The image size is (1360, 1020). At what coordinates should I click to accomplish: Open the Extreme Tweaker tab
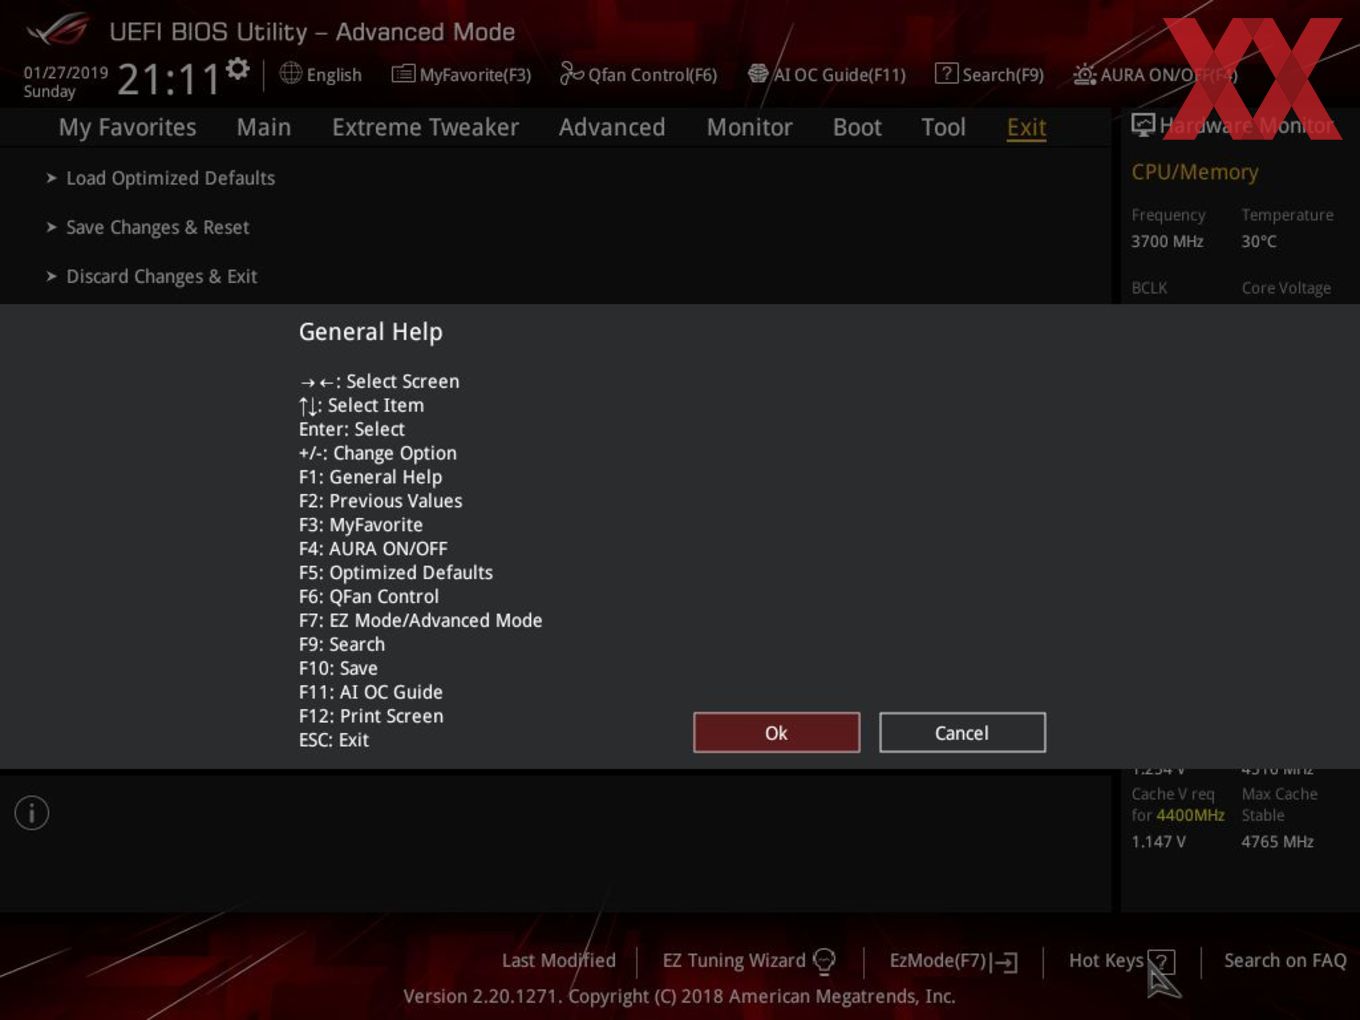point(425,127)
